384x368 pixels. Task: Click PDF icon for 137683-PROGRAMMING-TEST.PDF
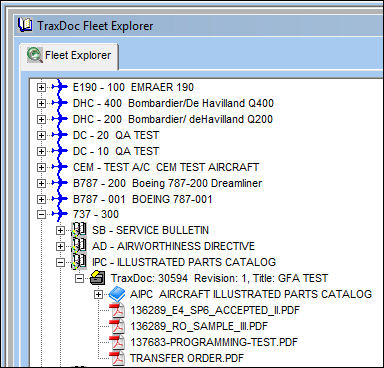(117, 342)
